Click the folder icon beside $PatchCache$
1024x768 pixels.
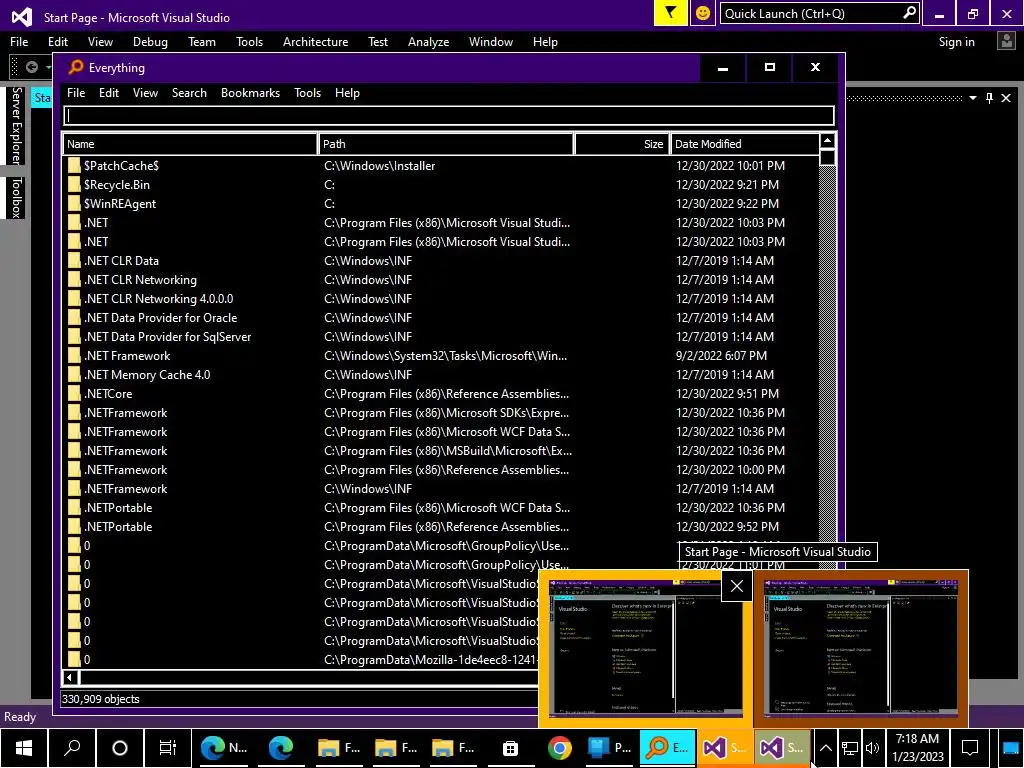click(x=74, y=165)
